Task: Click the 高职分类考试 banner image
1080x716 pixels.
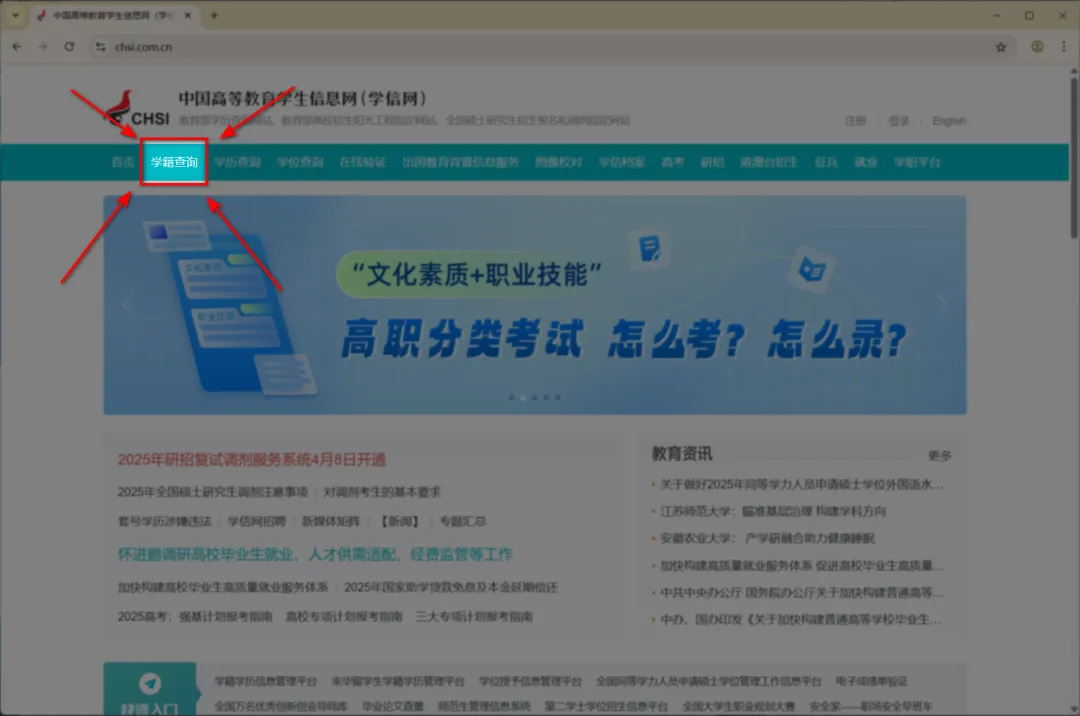Action: tap(535, 305)
